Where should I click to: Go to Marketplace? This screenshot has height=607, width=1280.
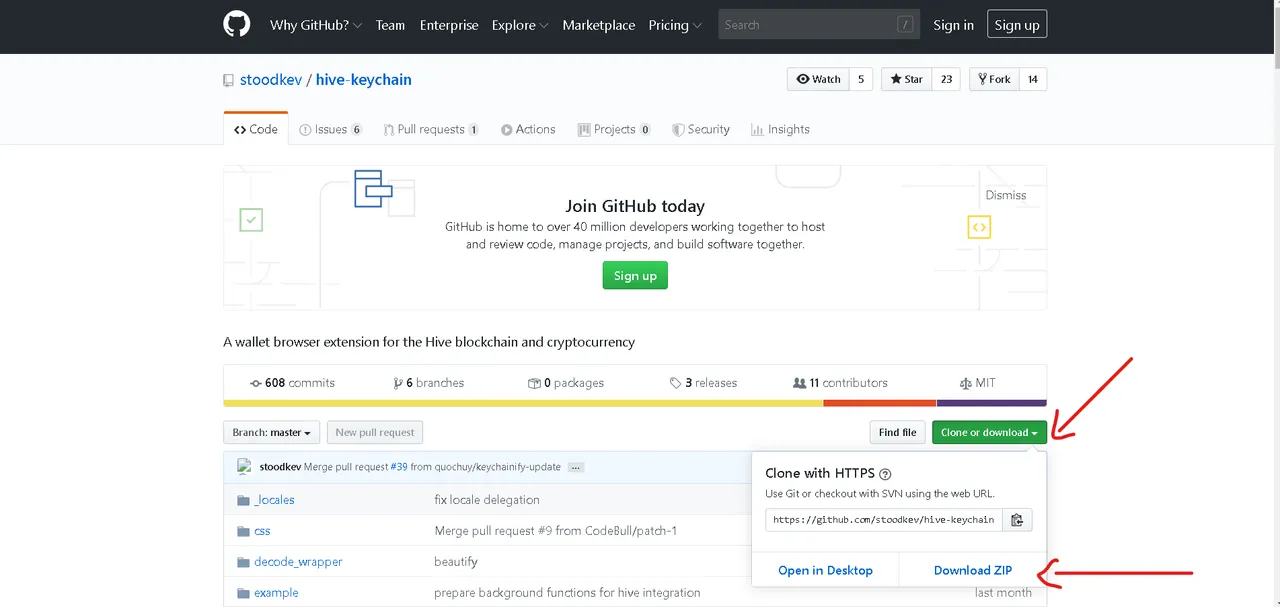599,25
